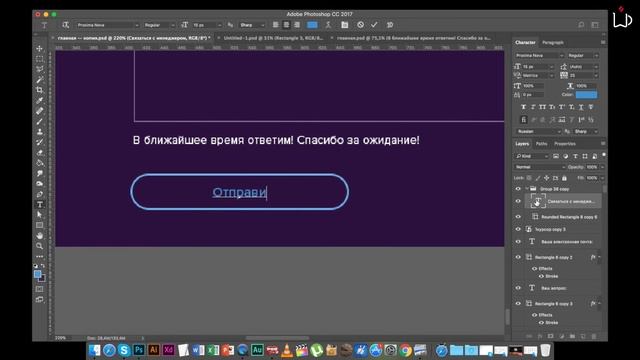Toggle visibility of Group 36 copy
The width and height of the screenshot is (640, 360).
coord(518,189)
